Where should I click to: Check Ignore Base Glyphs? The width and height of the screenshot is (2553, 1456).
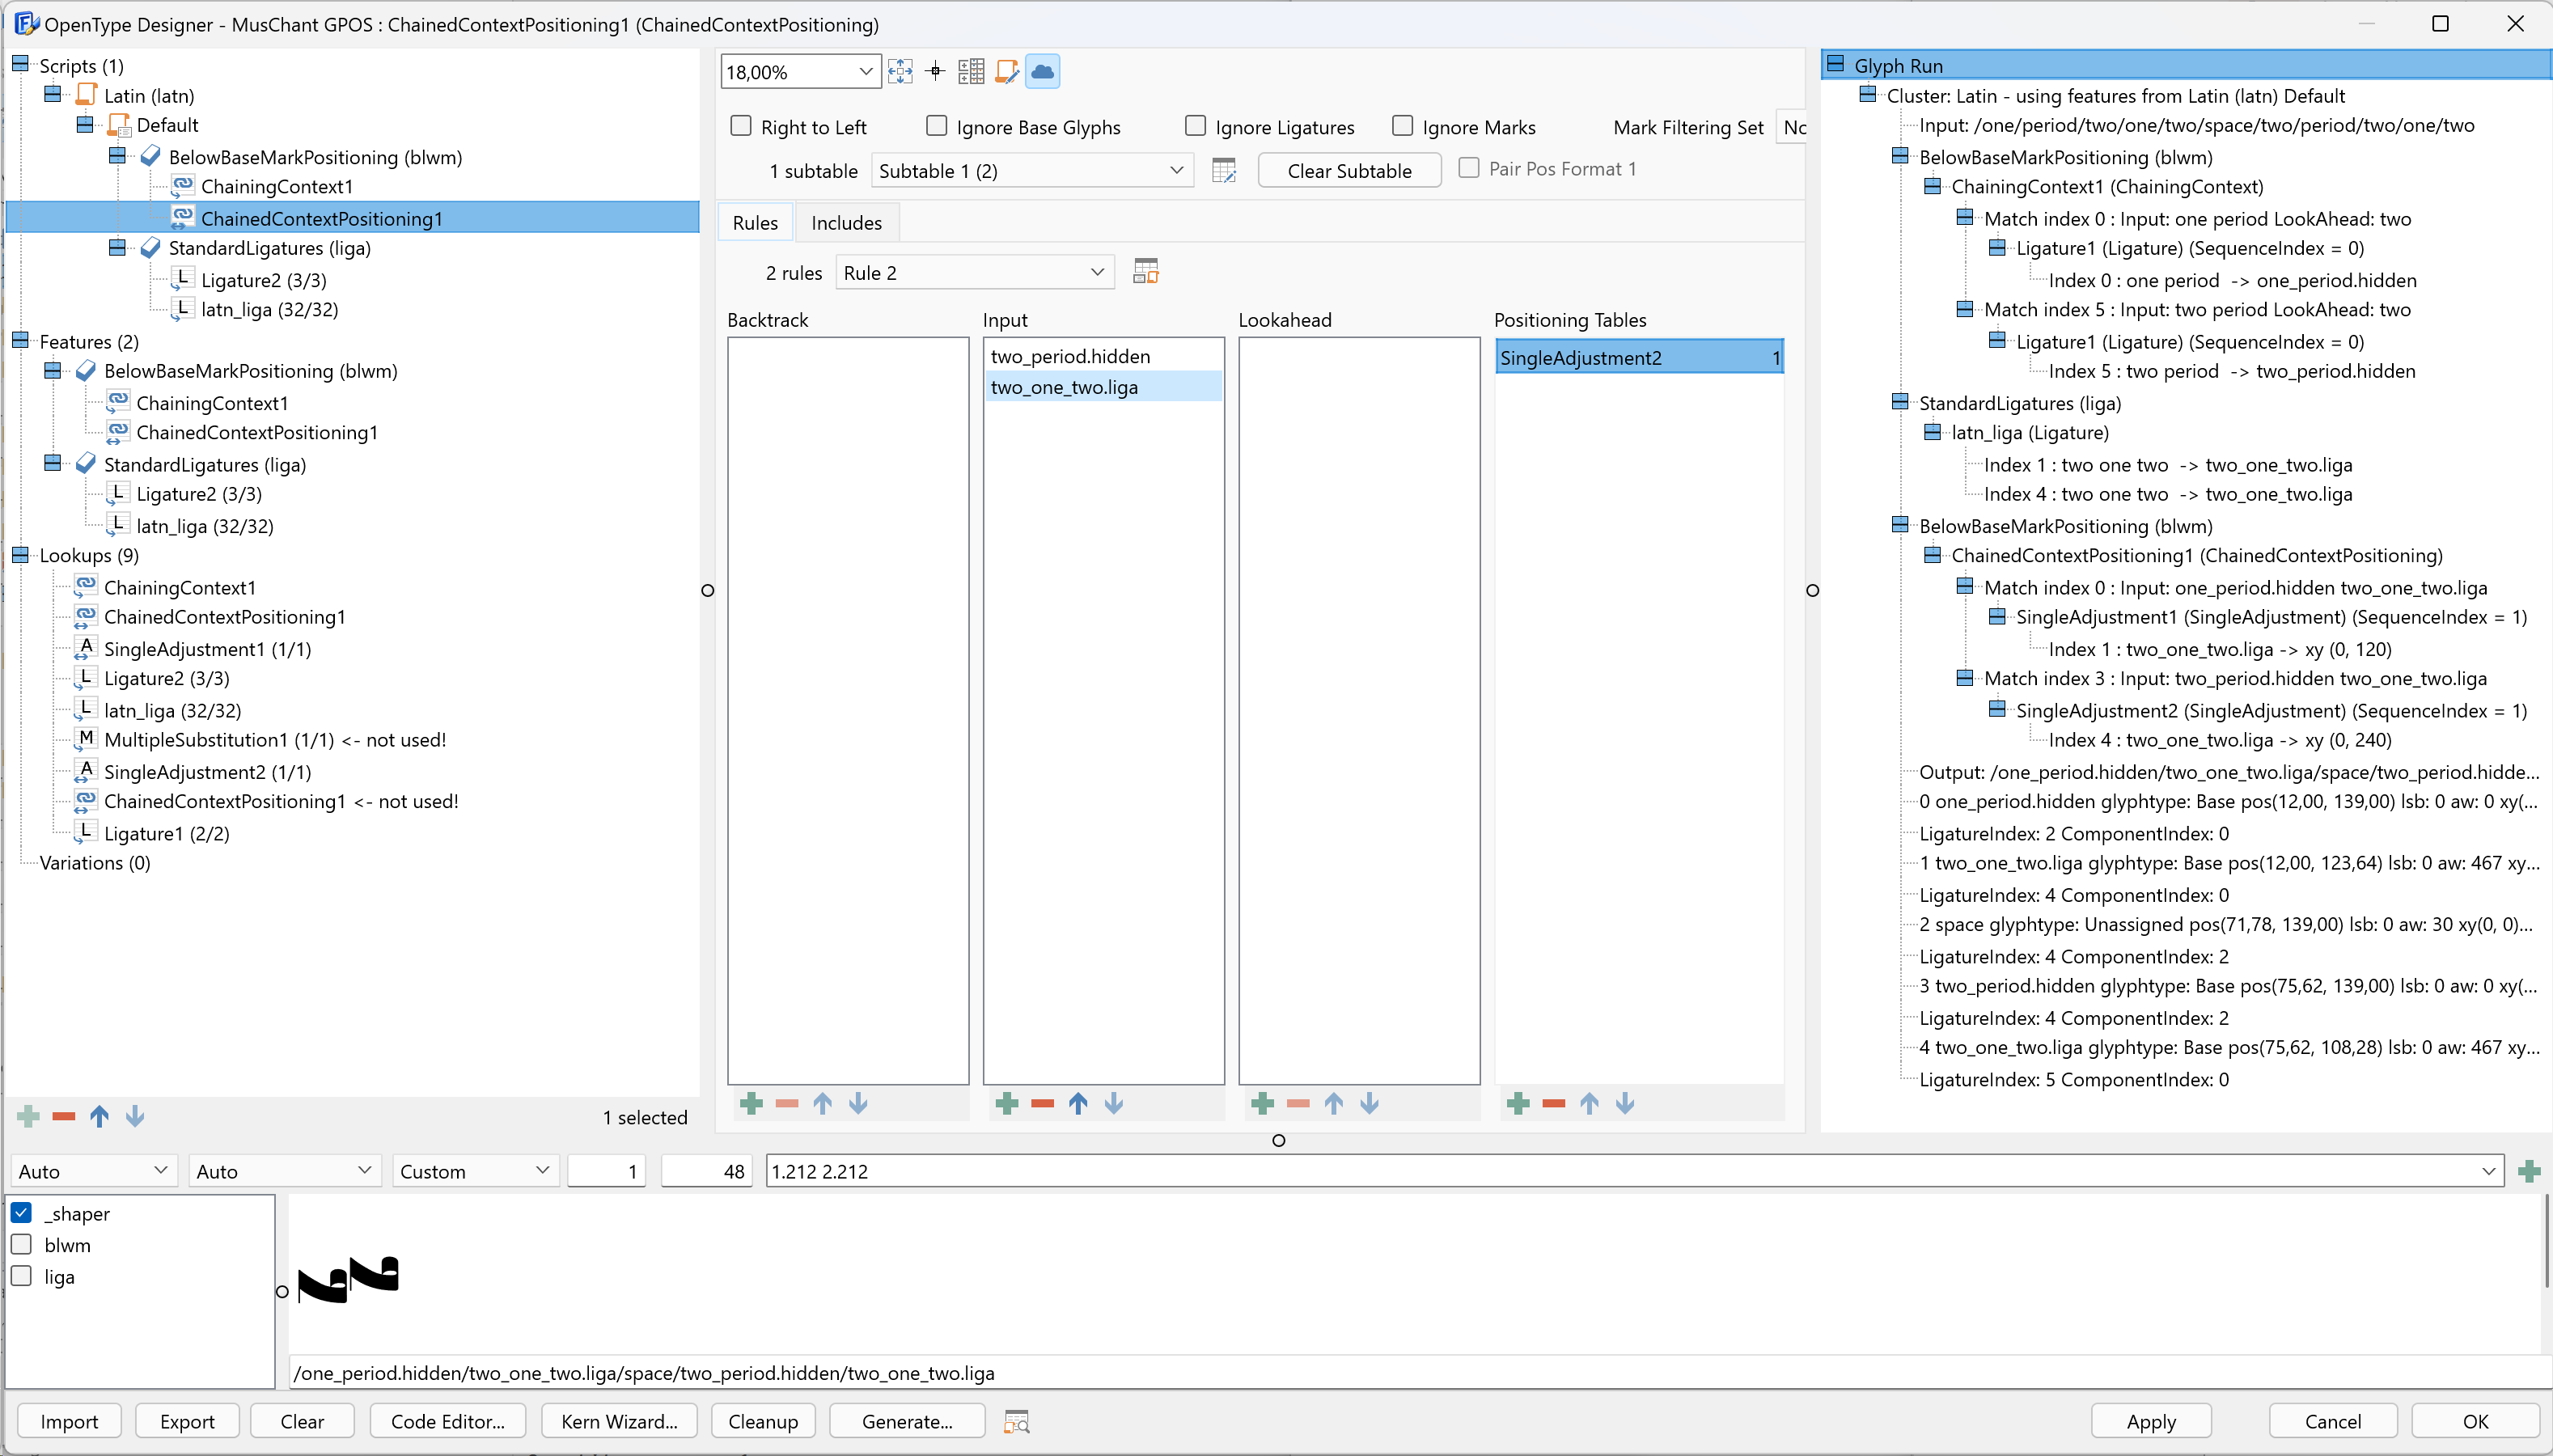[937, 126]
